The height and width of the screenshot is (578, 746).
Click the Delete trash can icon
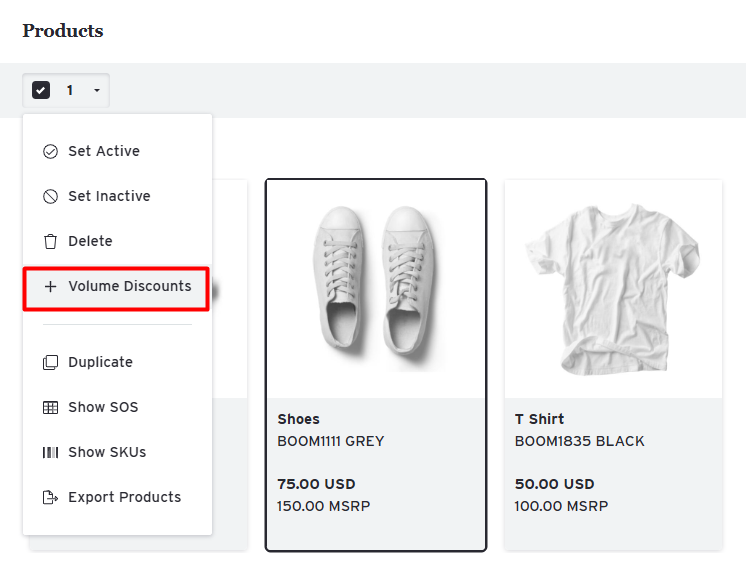tap(50, 242)
